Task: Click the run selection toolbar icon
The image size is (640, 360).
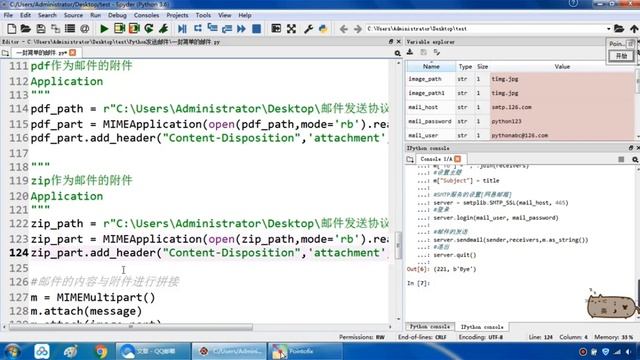Action: [164, 29]
